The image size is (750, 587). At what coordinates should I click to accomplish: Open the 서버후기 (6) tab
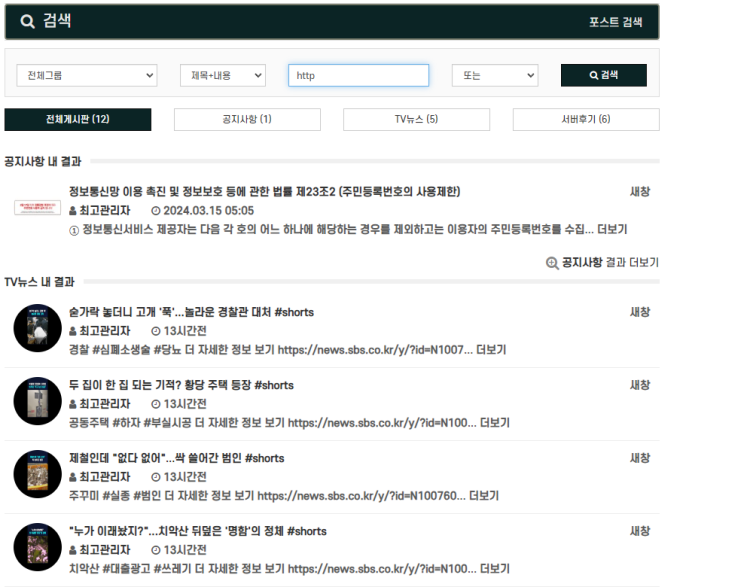pos(586,120)
